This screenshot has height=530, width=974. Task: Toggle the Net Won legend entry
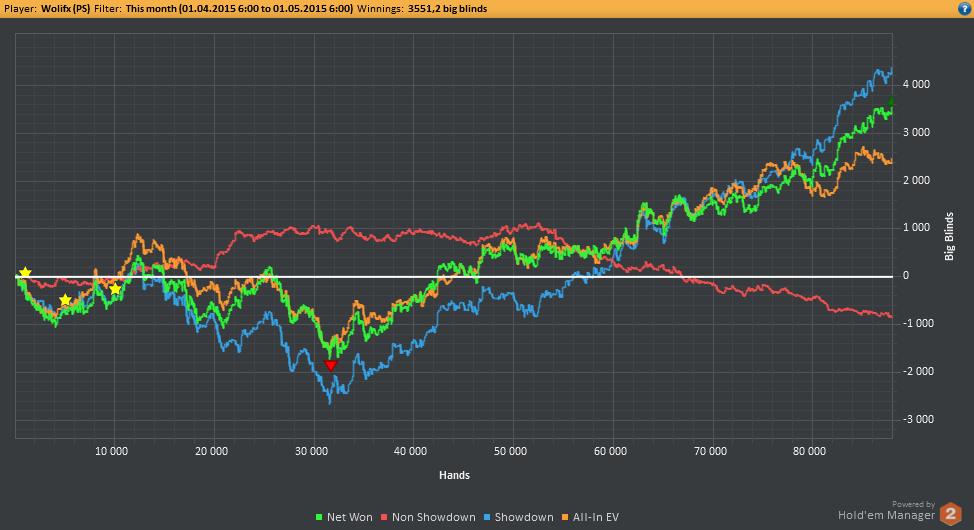(x=344, y=517)
